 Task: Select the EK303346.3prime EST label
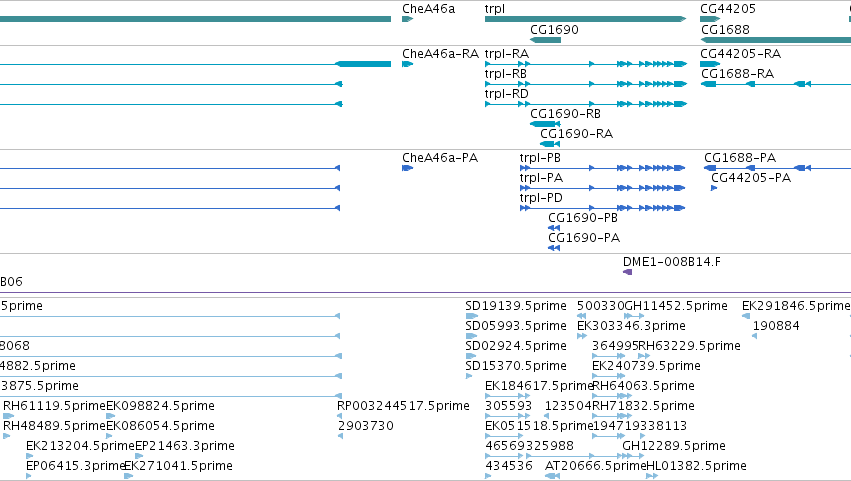pos(631,326)
